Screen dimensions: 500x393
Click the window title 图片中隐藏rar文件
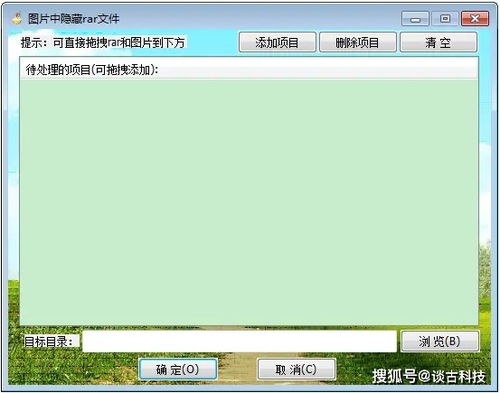coord(74,18)
